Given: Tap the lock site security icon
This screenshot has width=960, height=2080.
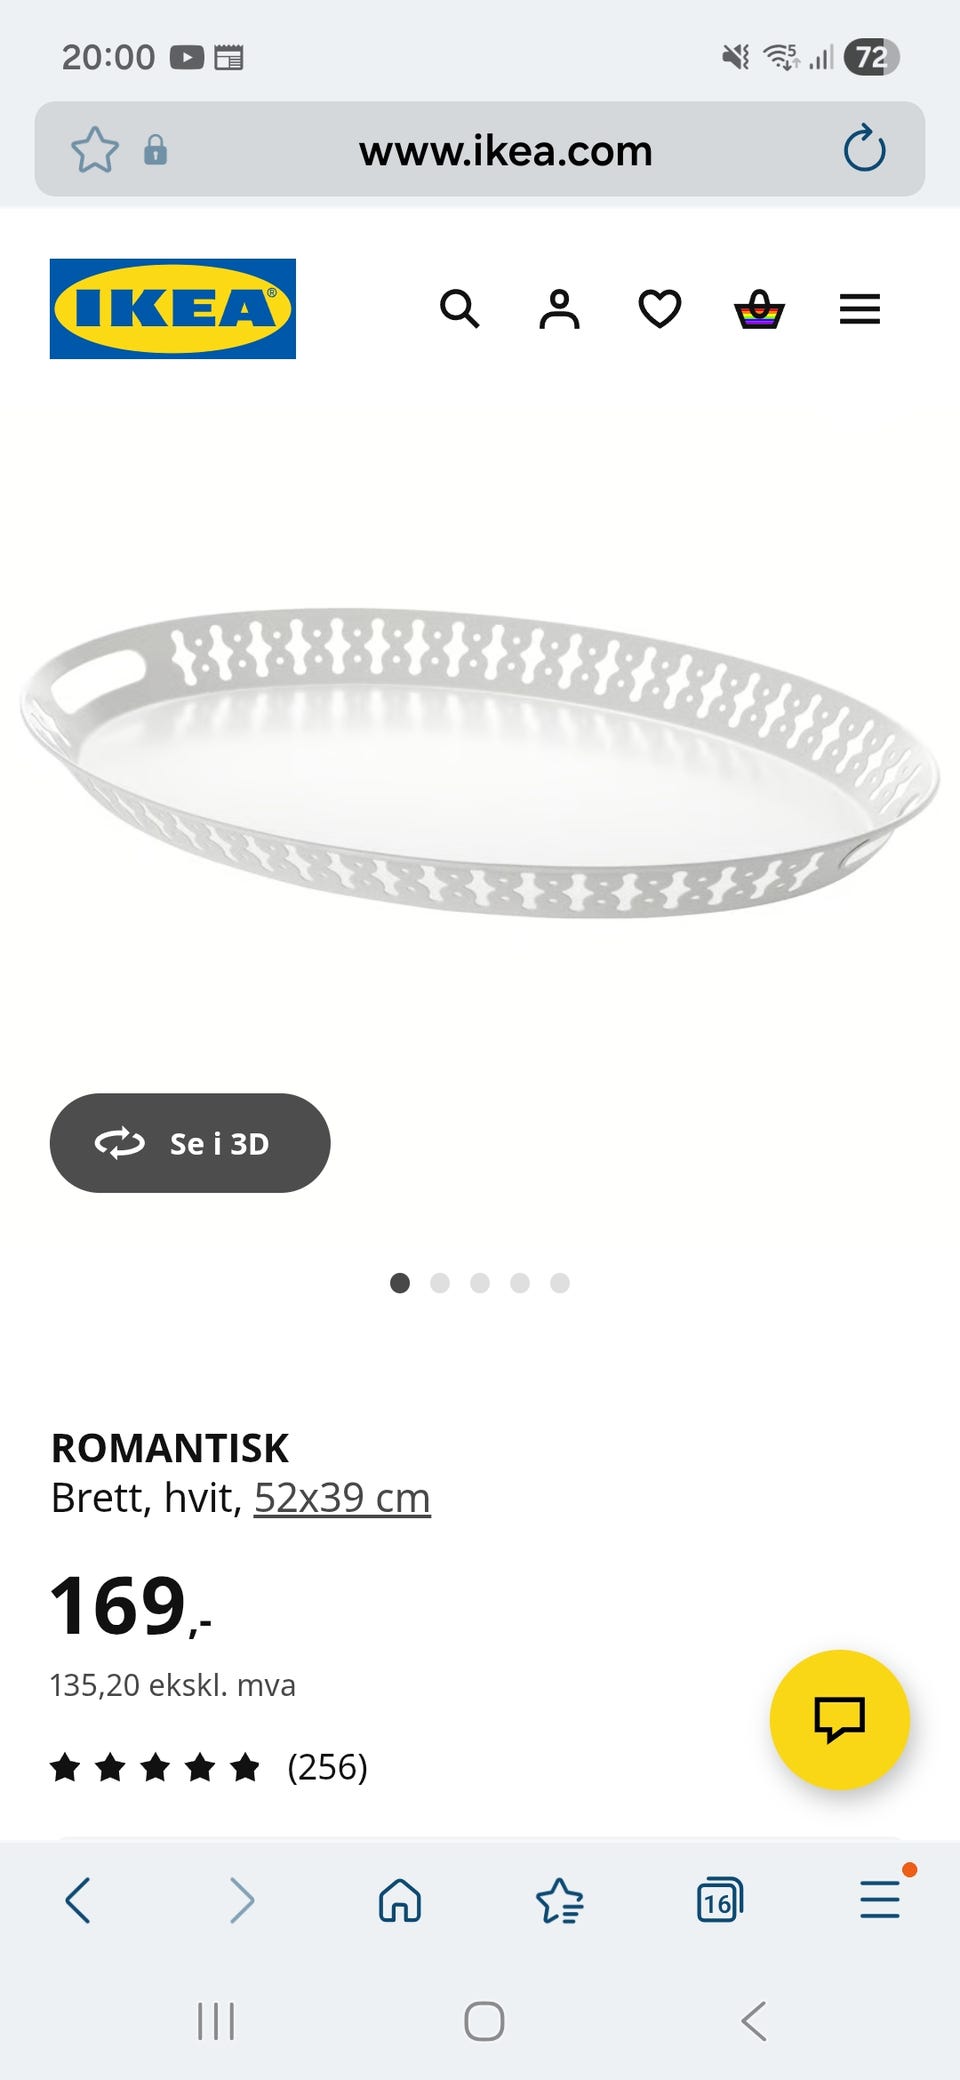Looking at the screenshot, I should [x=155, y=150].
